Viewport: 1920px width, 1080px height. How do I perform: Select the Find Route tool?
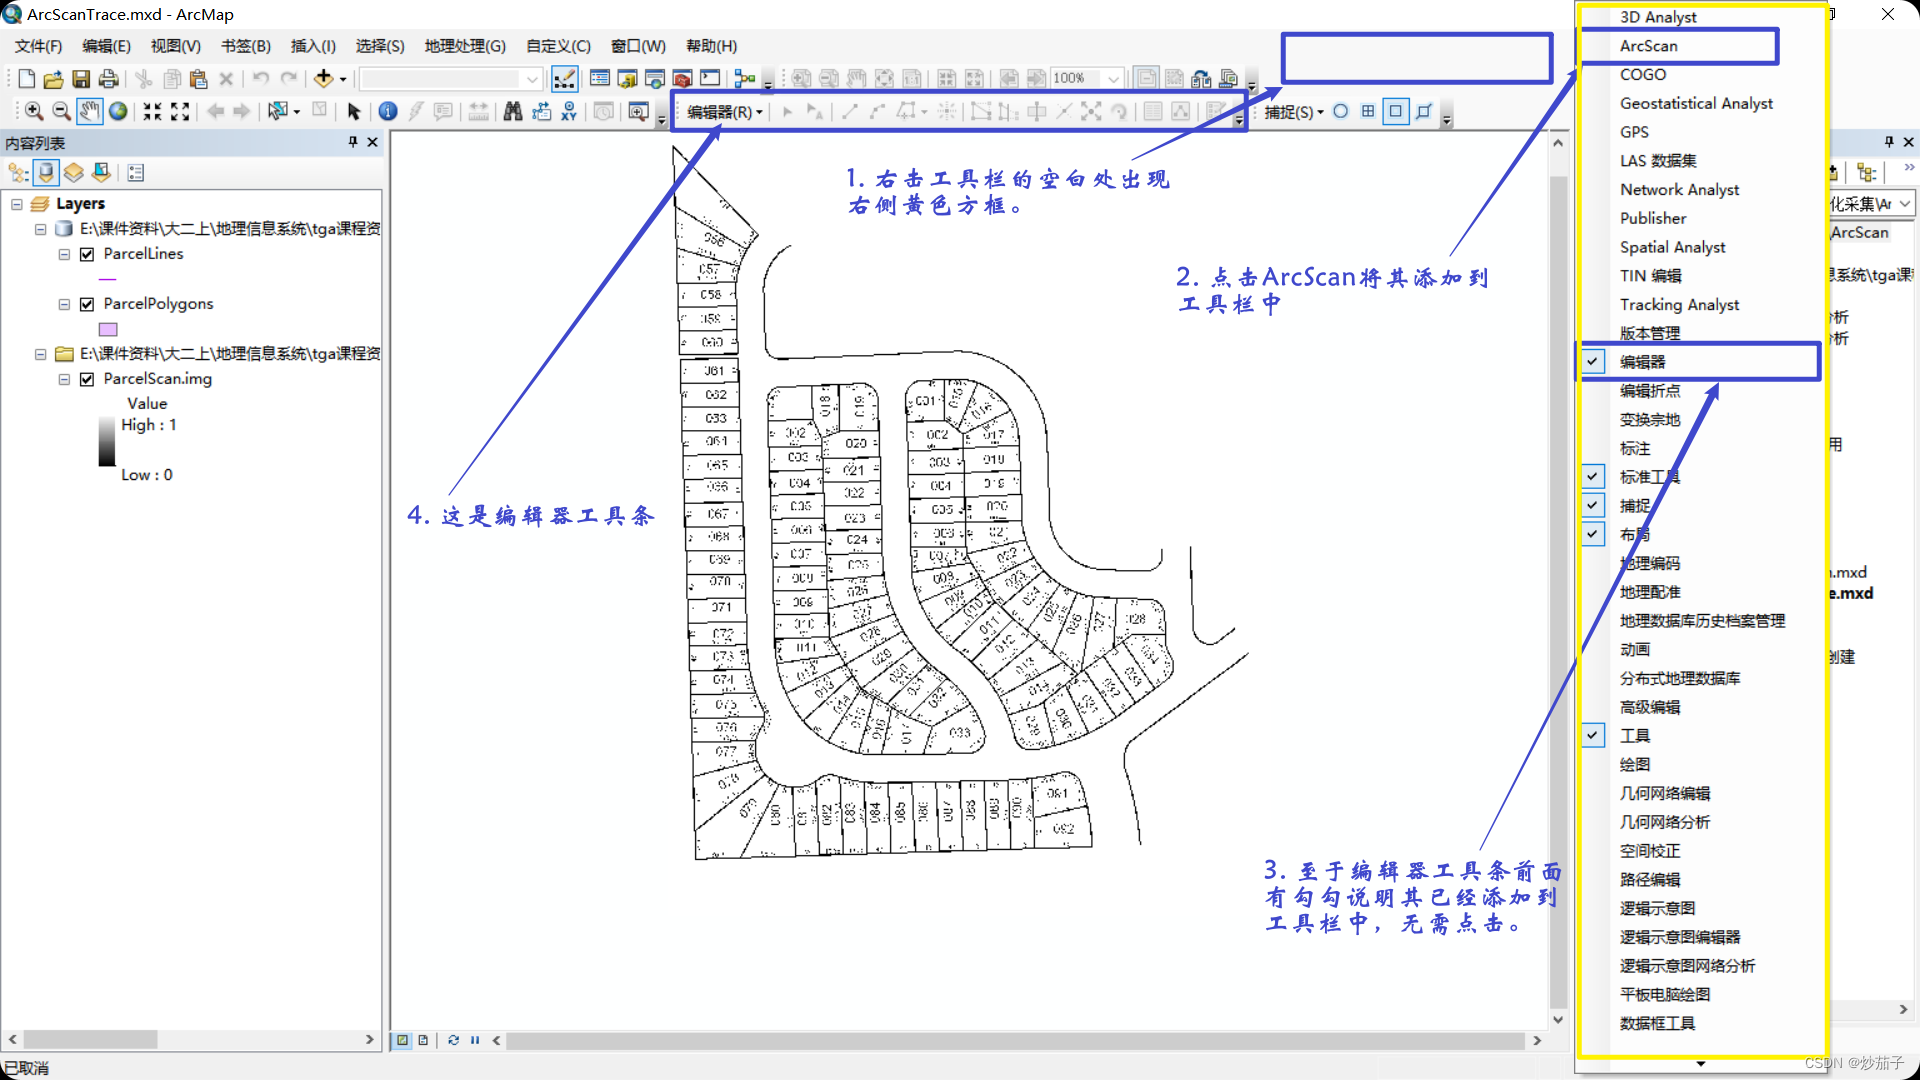pyautogui.click(x=541, y=111)
